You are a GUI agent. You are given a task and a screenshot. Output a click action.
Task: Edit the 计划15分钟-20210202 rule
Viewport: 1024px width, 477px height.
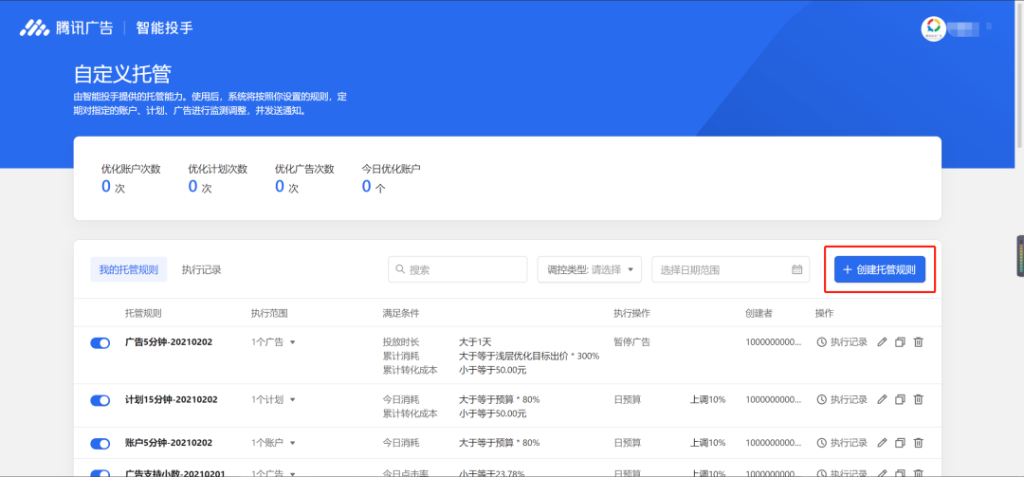[x=882, y=399]
